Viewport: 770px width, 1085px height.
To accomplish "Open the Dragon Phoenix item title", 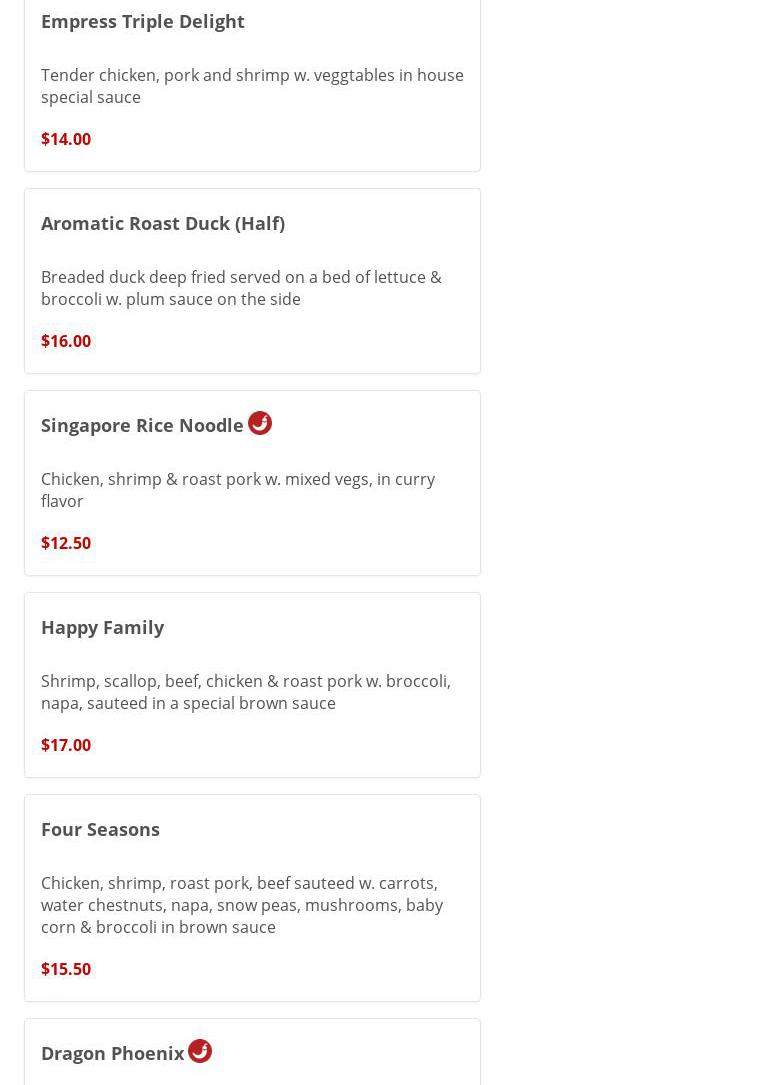I will [112, 1053].
